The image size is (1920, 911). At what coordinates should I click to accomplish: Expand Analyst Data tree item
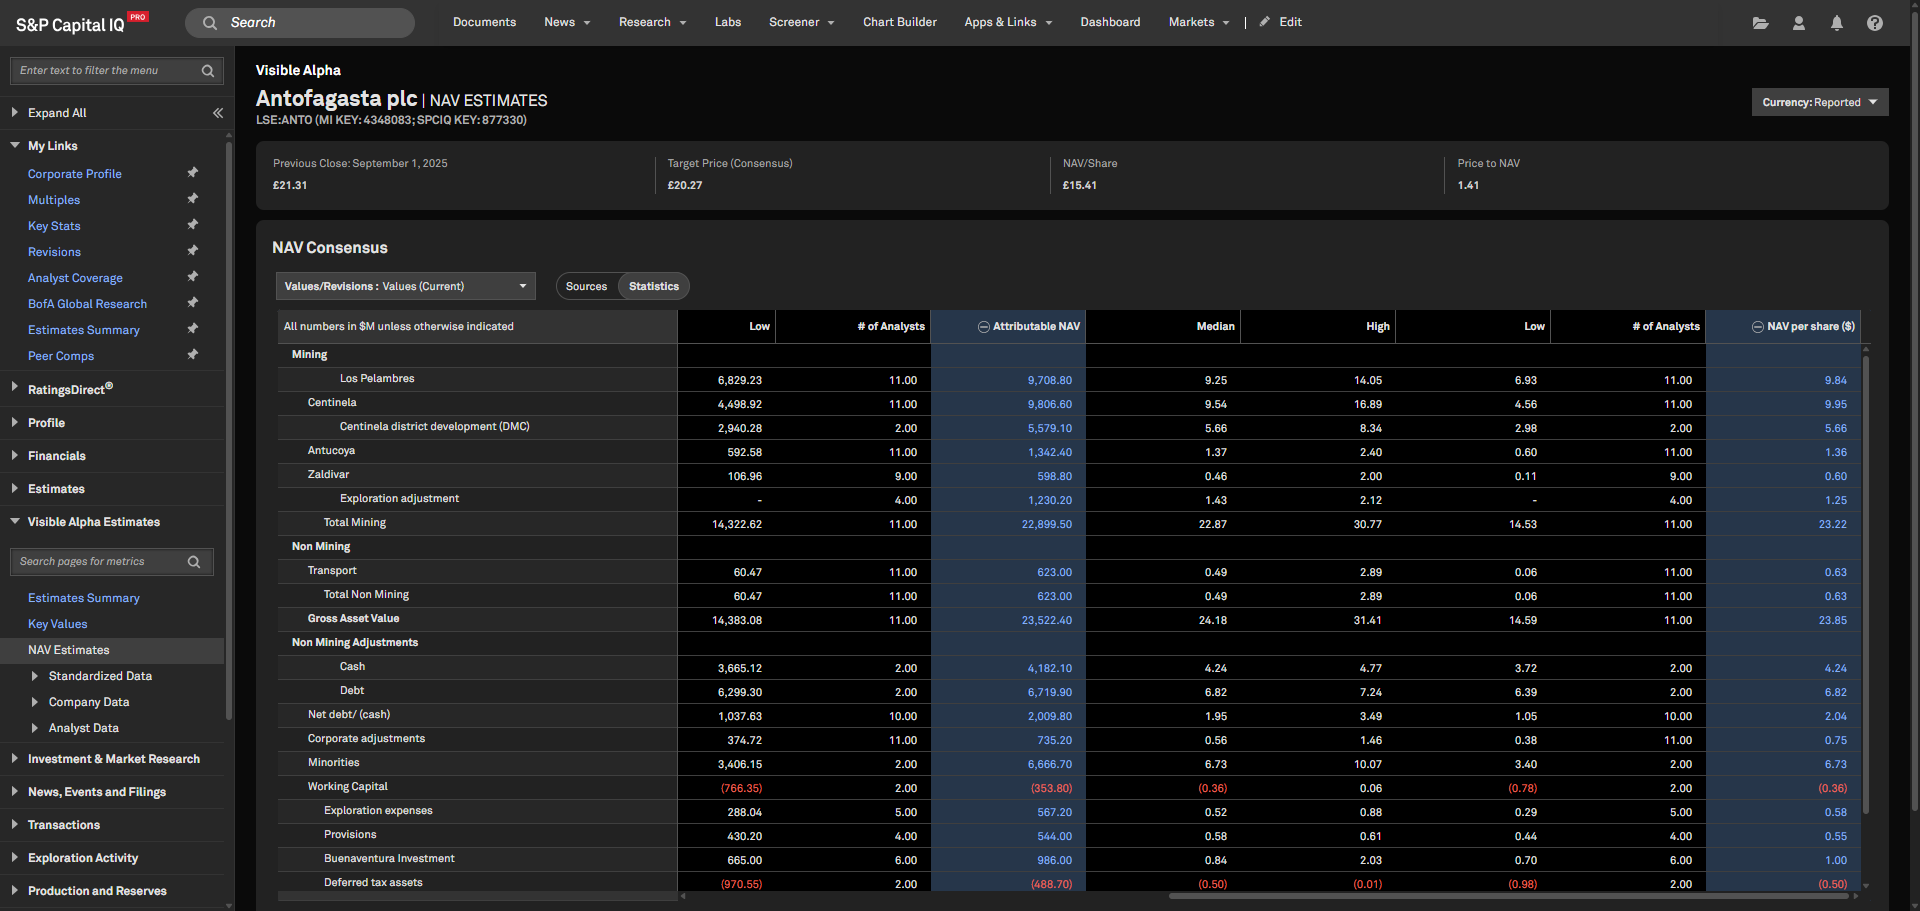(x=35, y=728)
